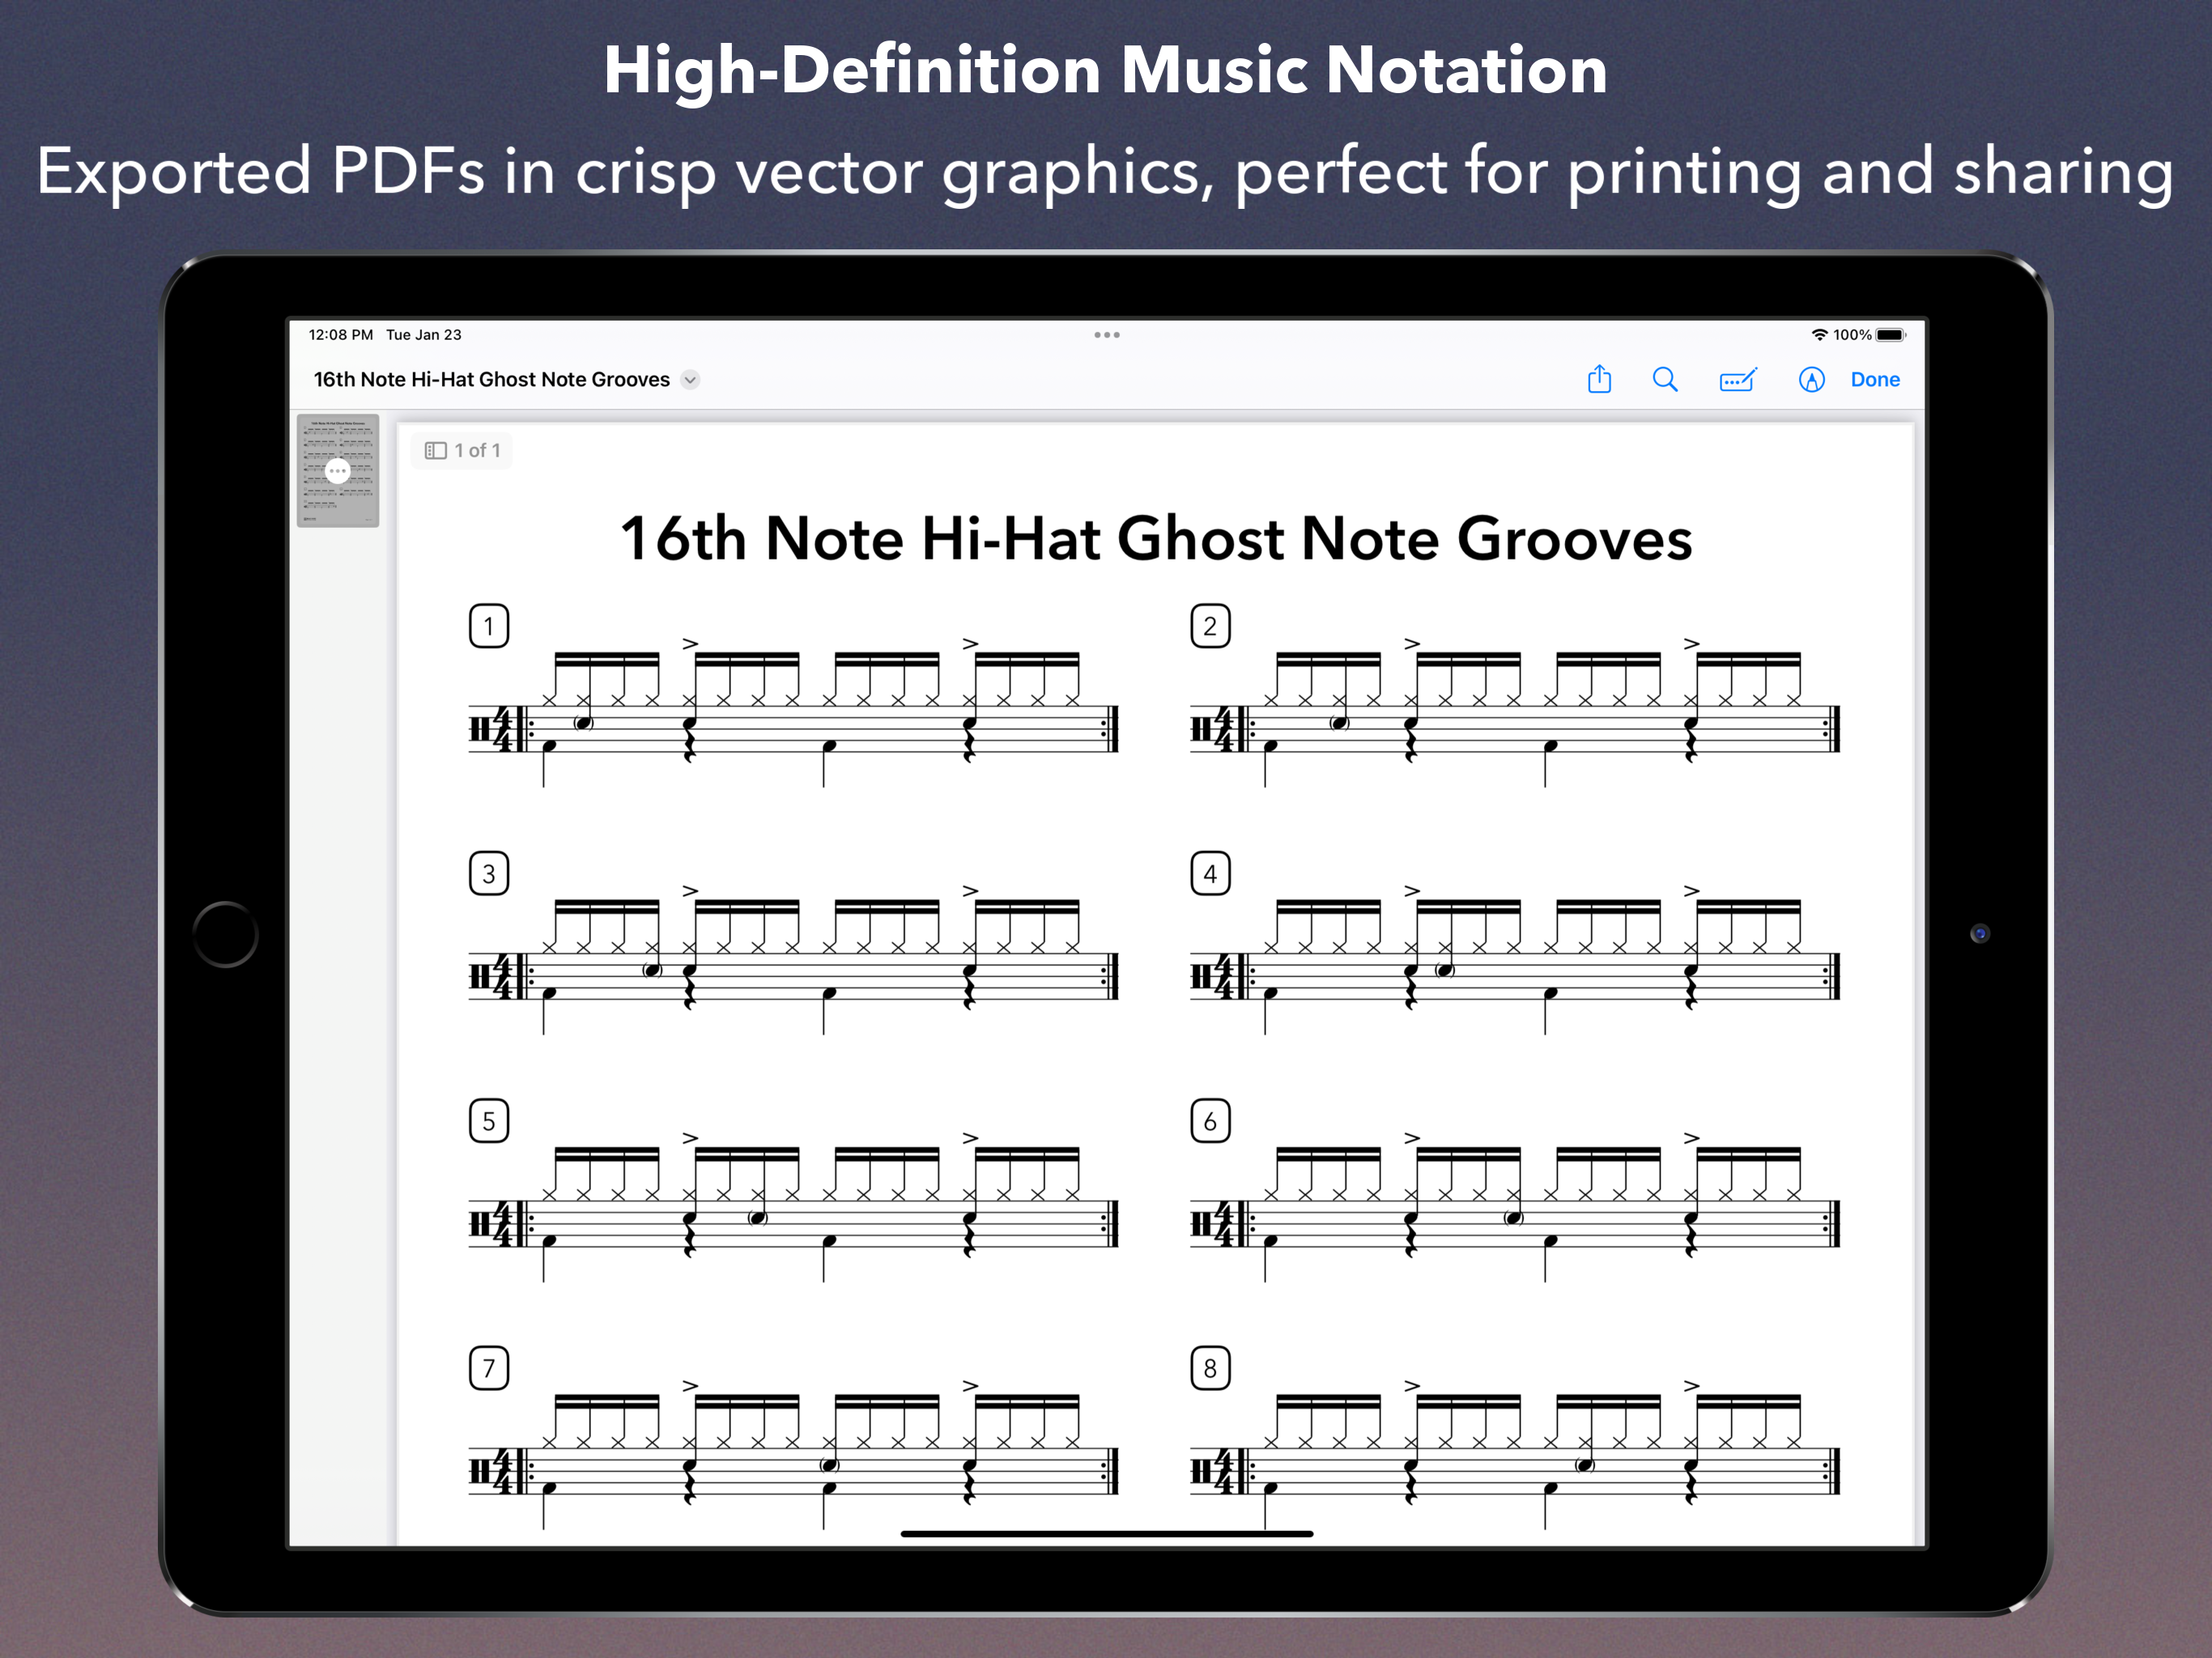The width and height of the screenshot is (2212, 1658).
Task: Expand the document title chevron menu
Action: point(690,379)
